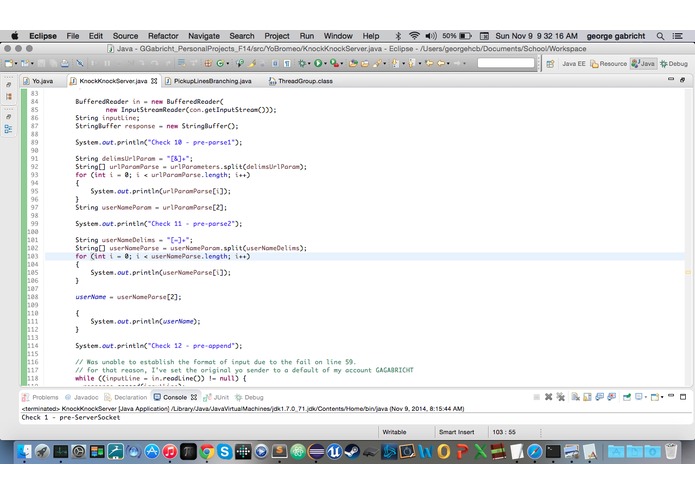
Task: Click the Apple menu icon
Action: click(x=15, y=36)
